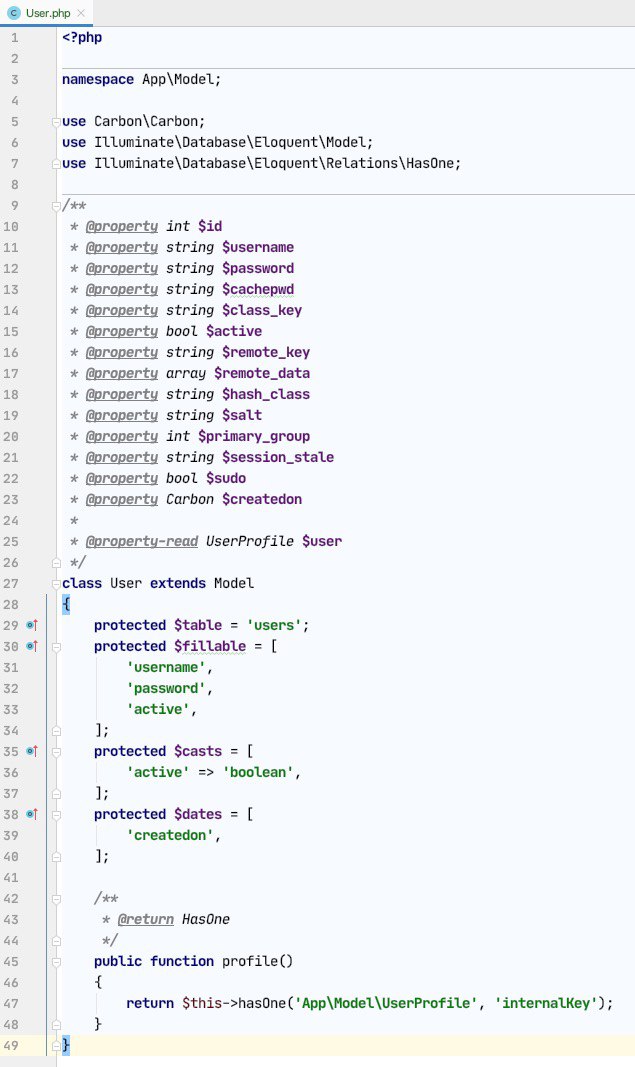Screen dimensions: 635x1067
Task: Fold marker at $casts closing bracket
Action: (x=56, y=794)
